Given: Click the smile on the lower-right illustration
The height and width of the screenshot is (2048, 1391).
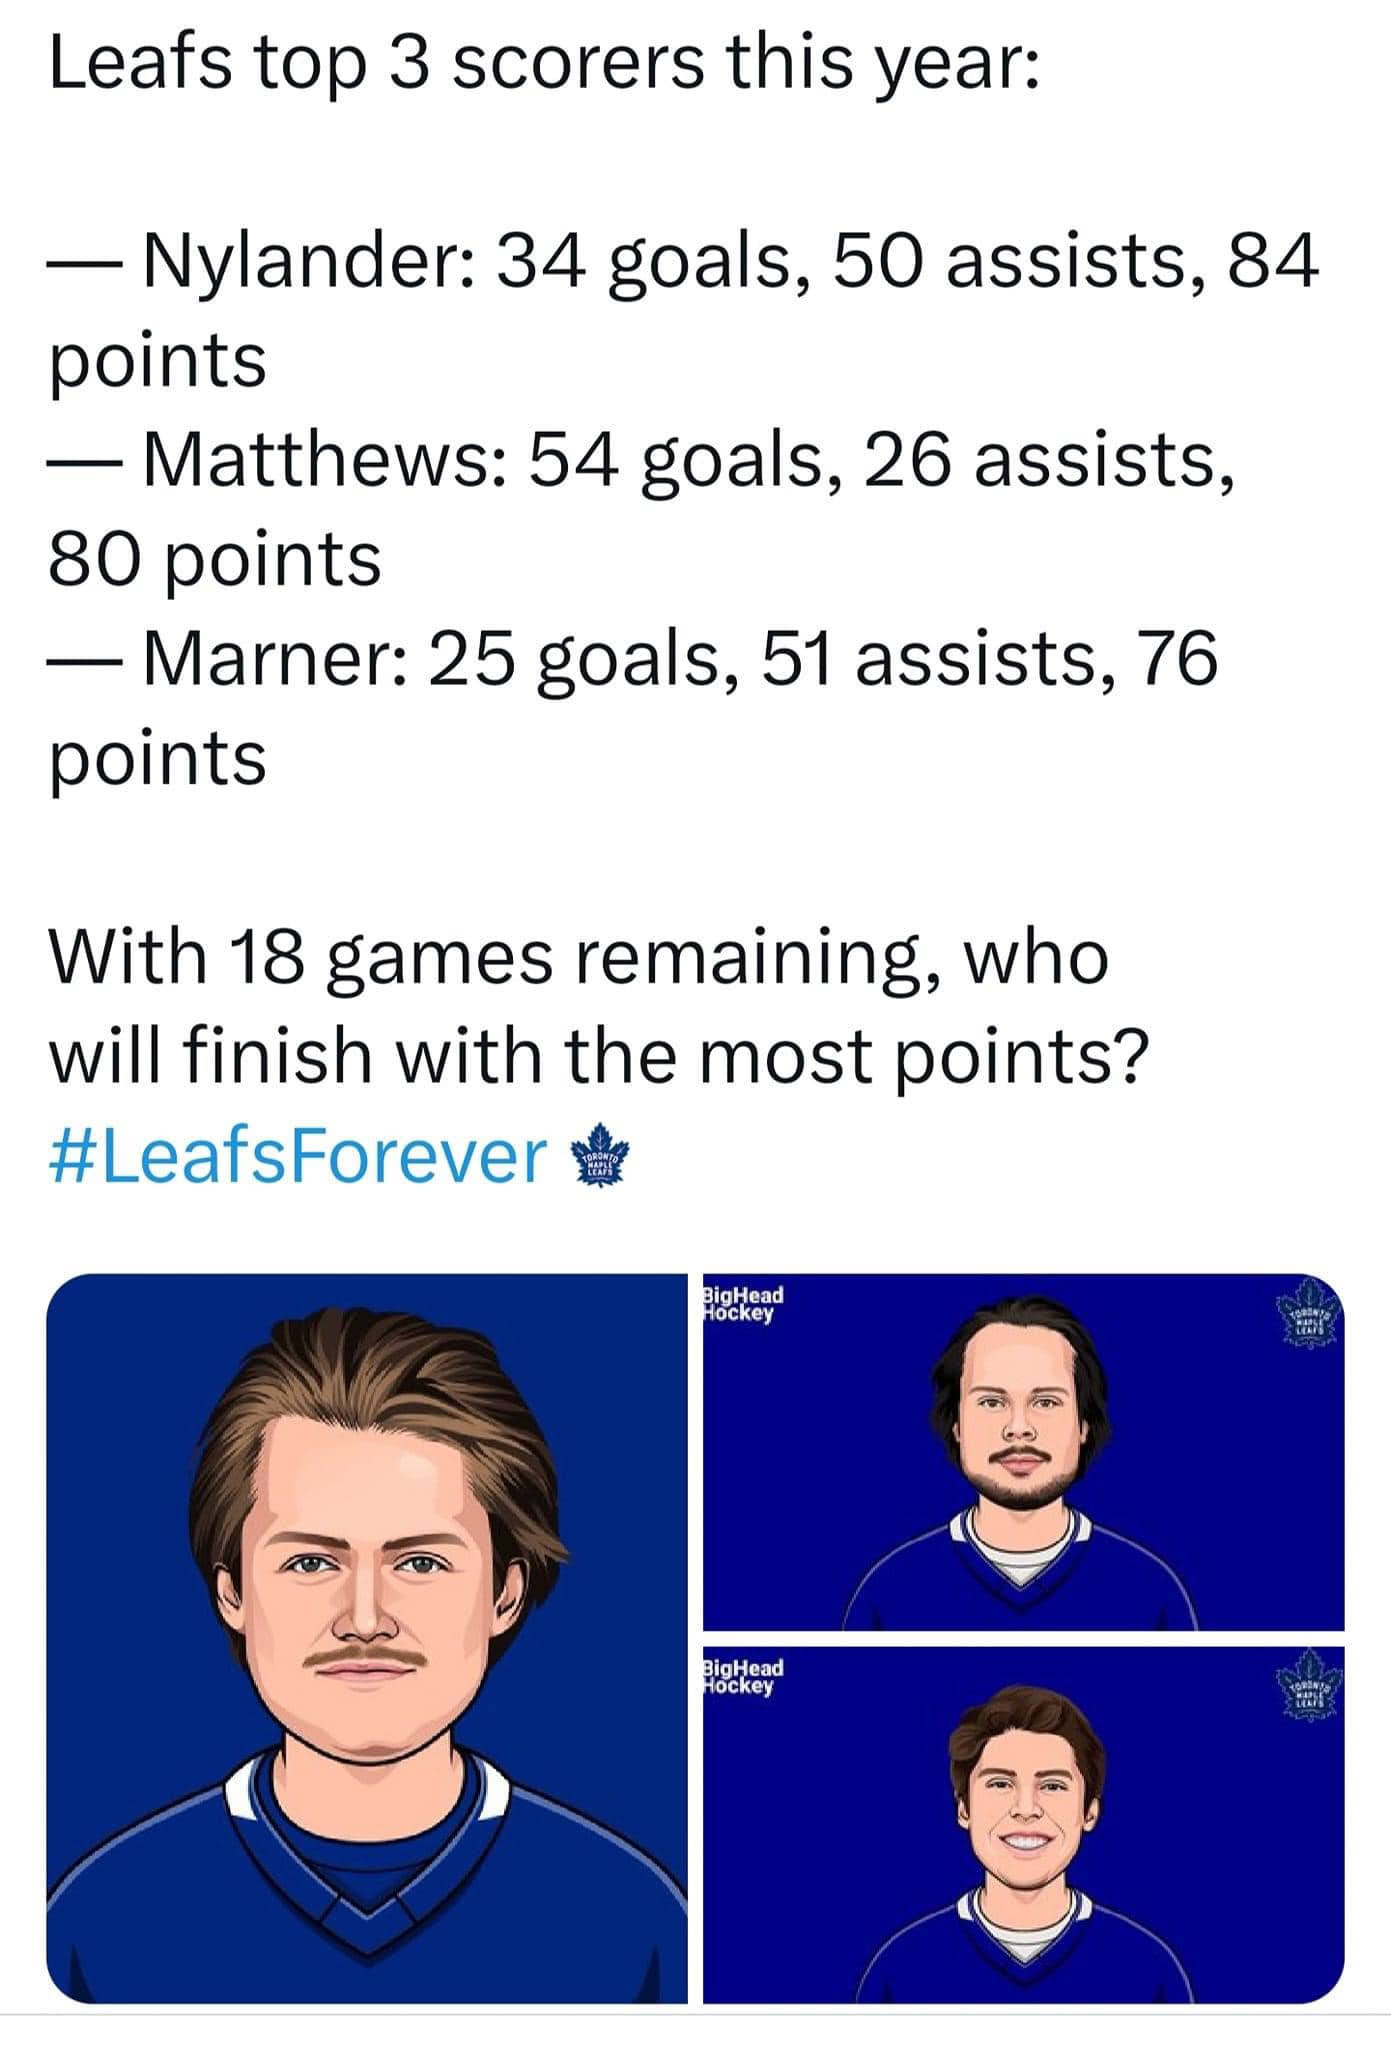Looking at the screenshot, I should 1023,1843.
